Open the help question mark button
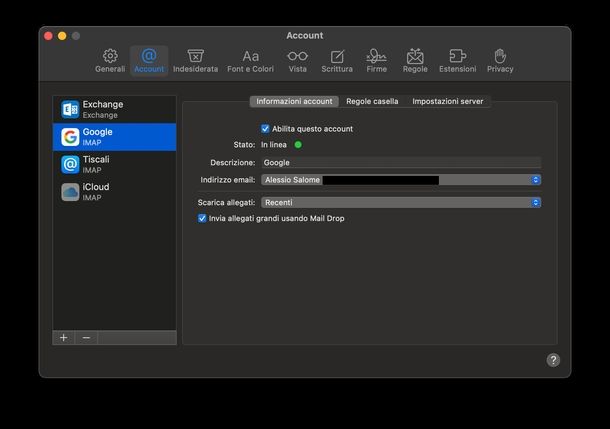 tap(553, 360)
